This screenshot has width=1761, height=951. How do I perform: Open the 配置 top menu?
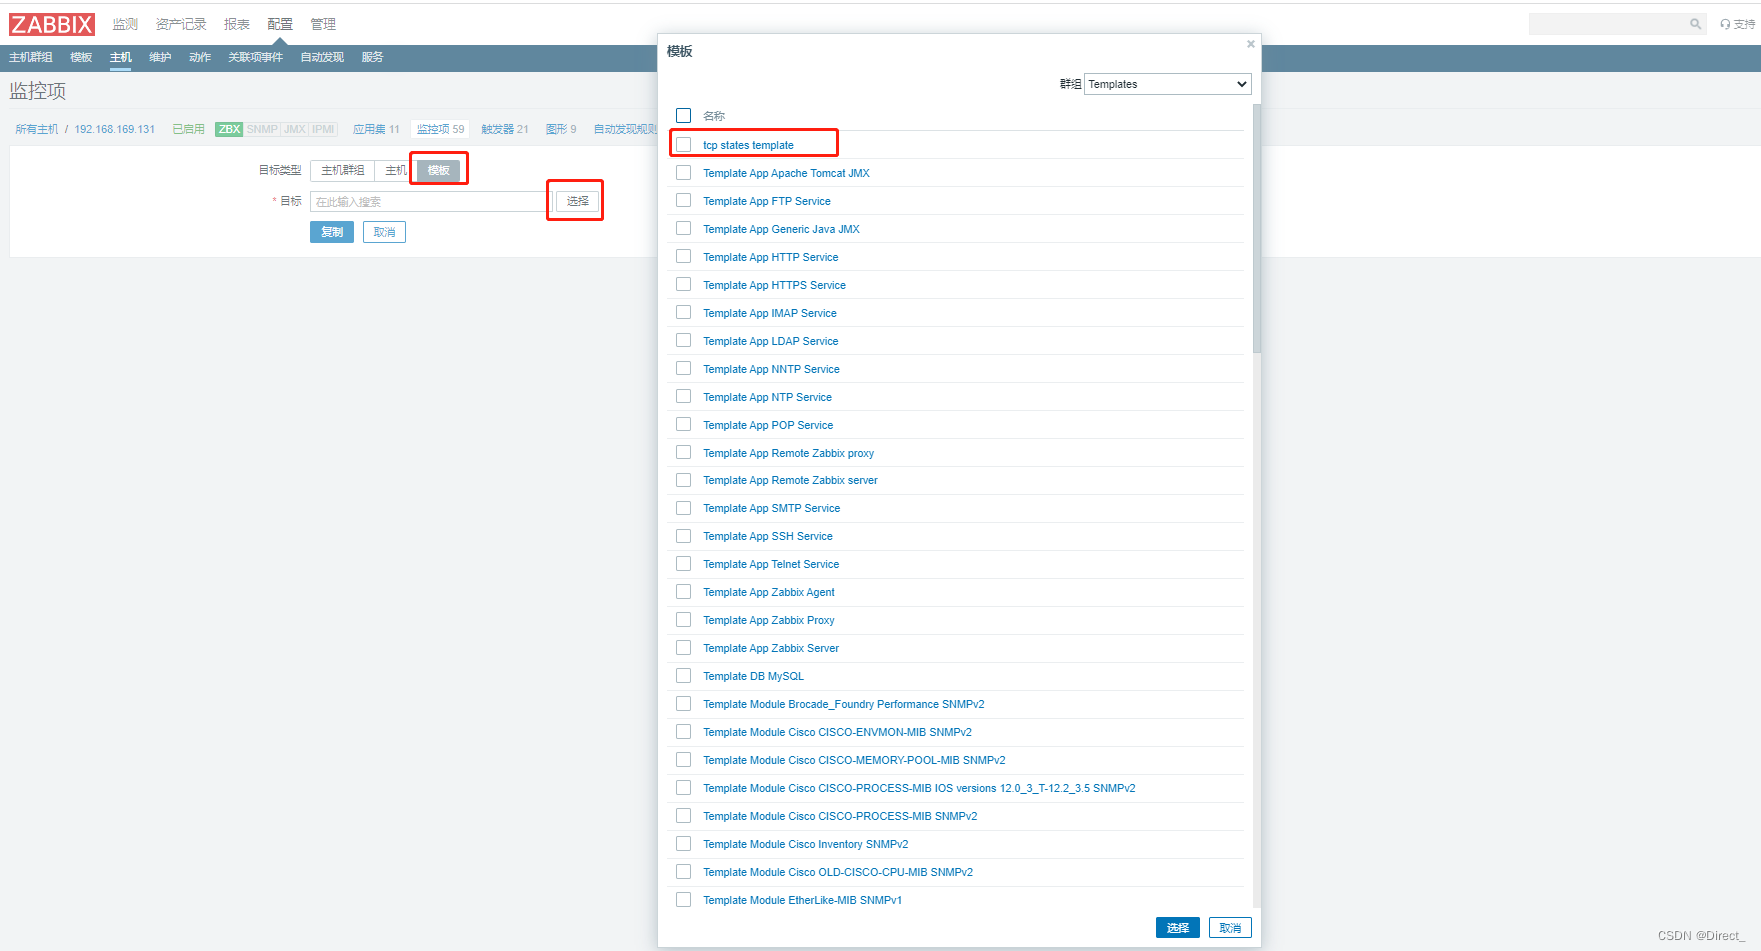point(280,24)
